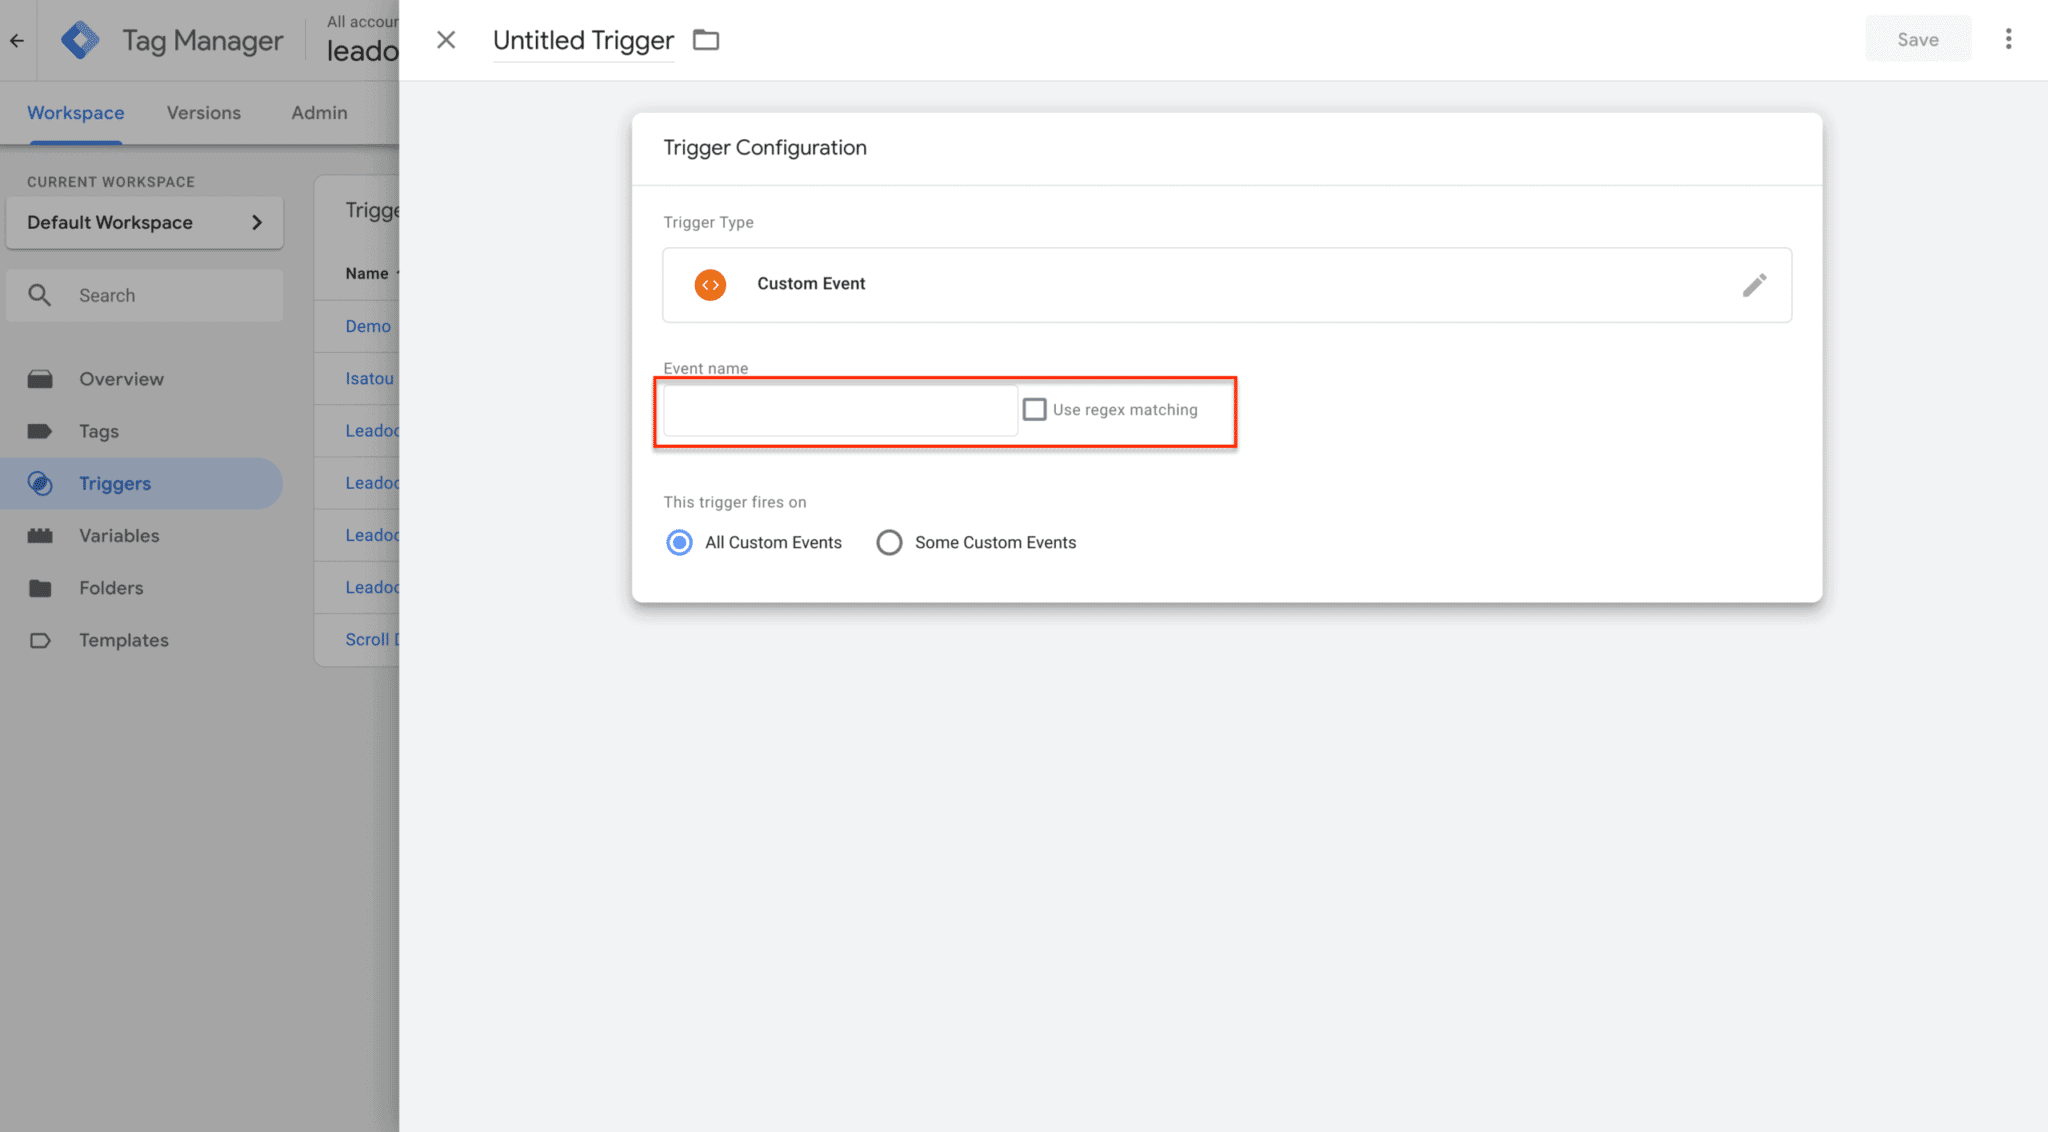Open the Variables section
The height and width of the screenshot is (1132, 2048).
[x=118, y=535]
